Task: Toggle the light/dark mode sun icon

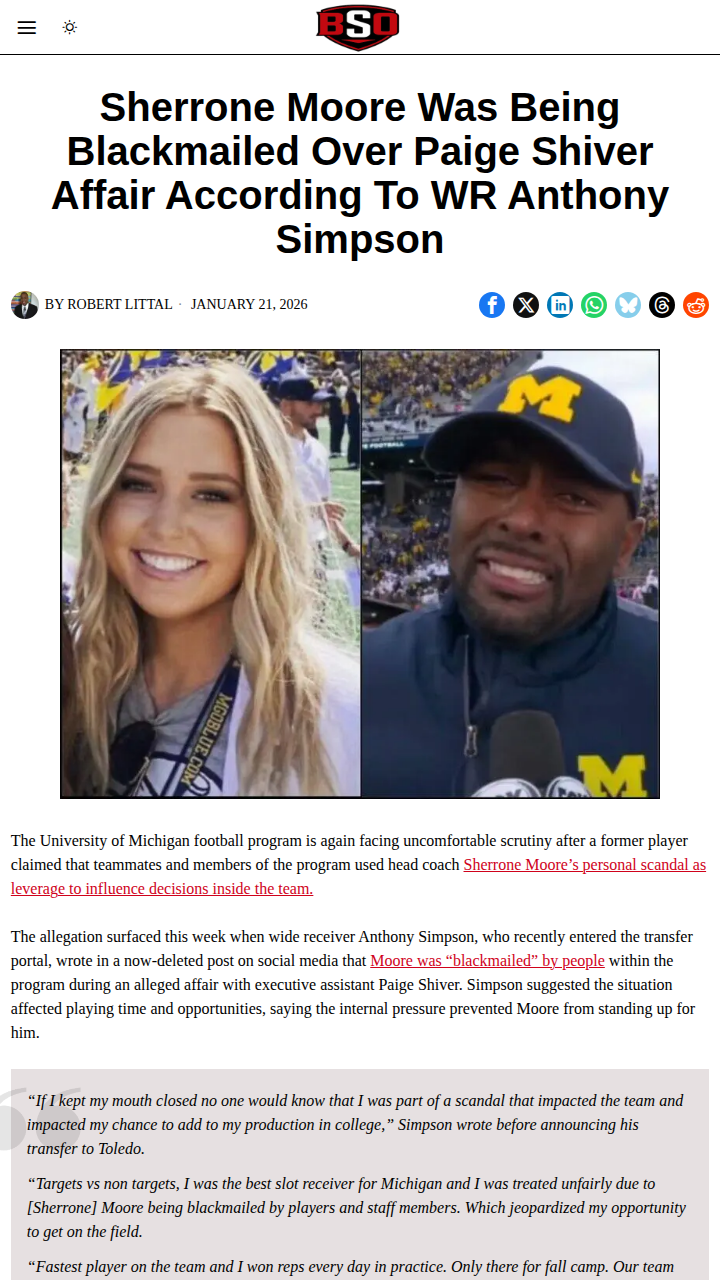Action: [x=70, y=27]
